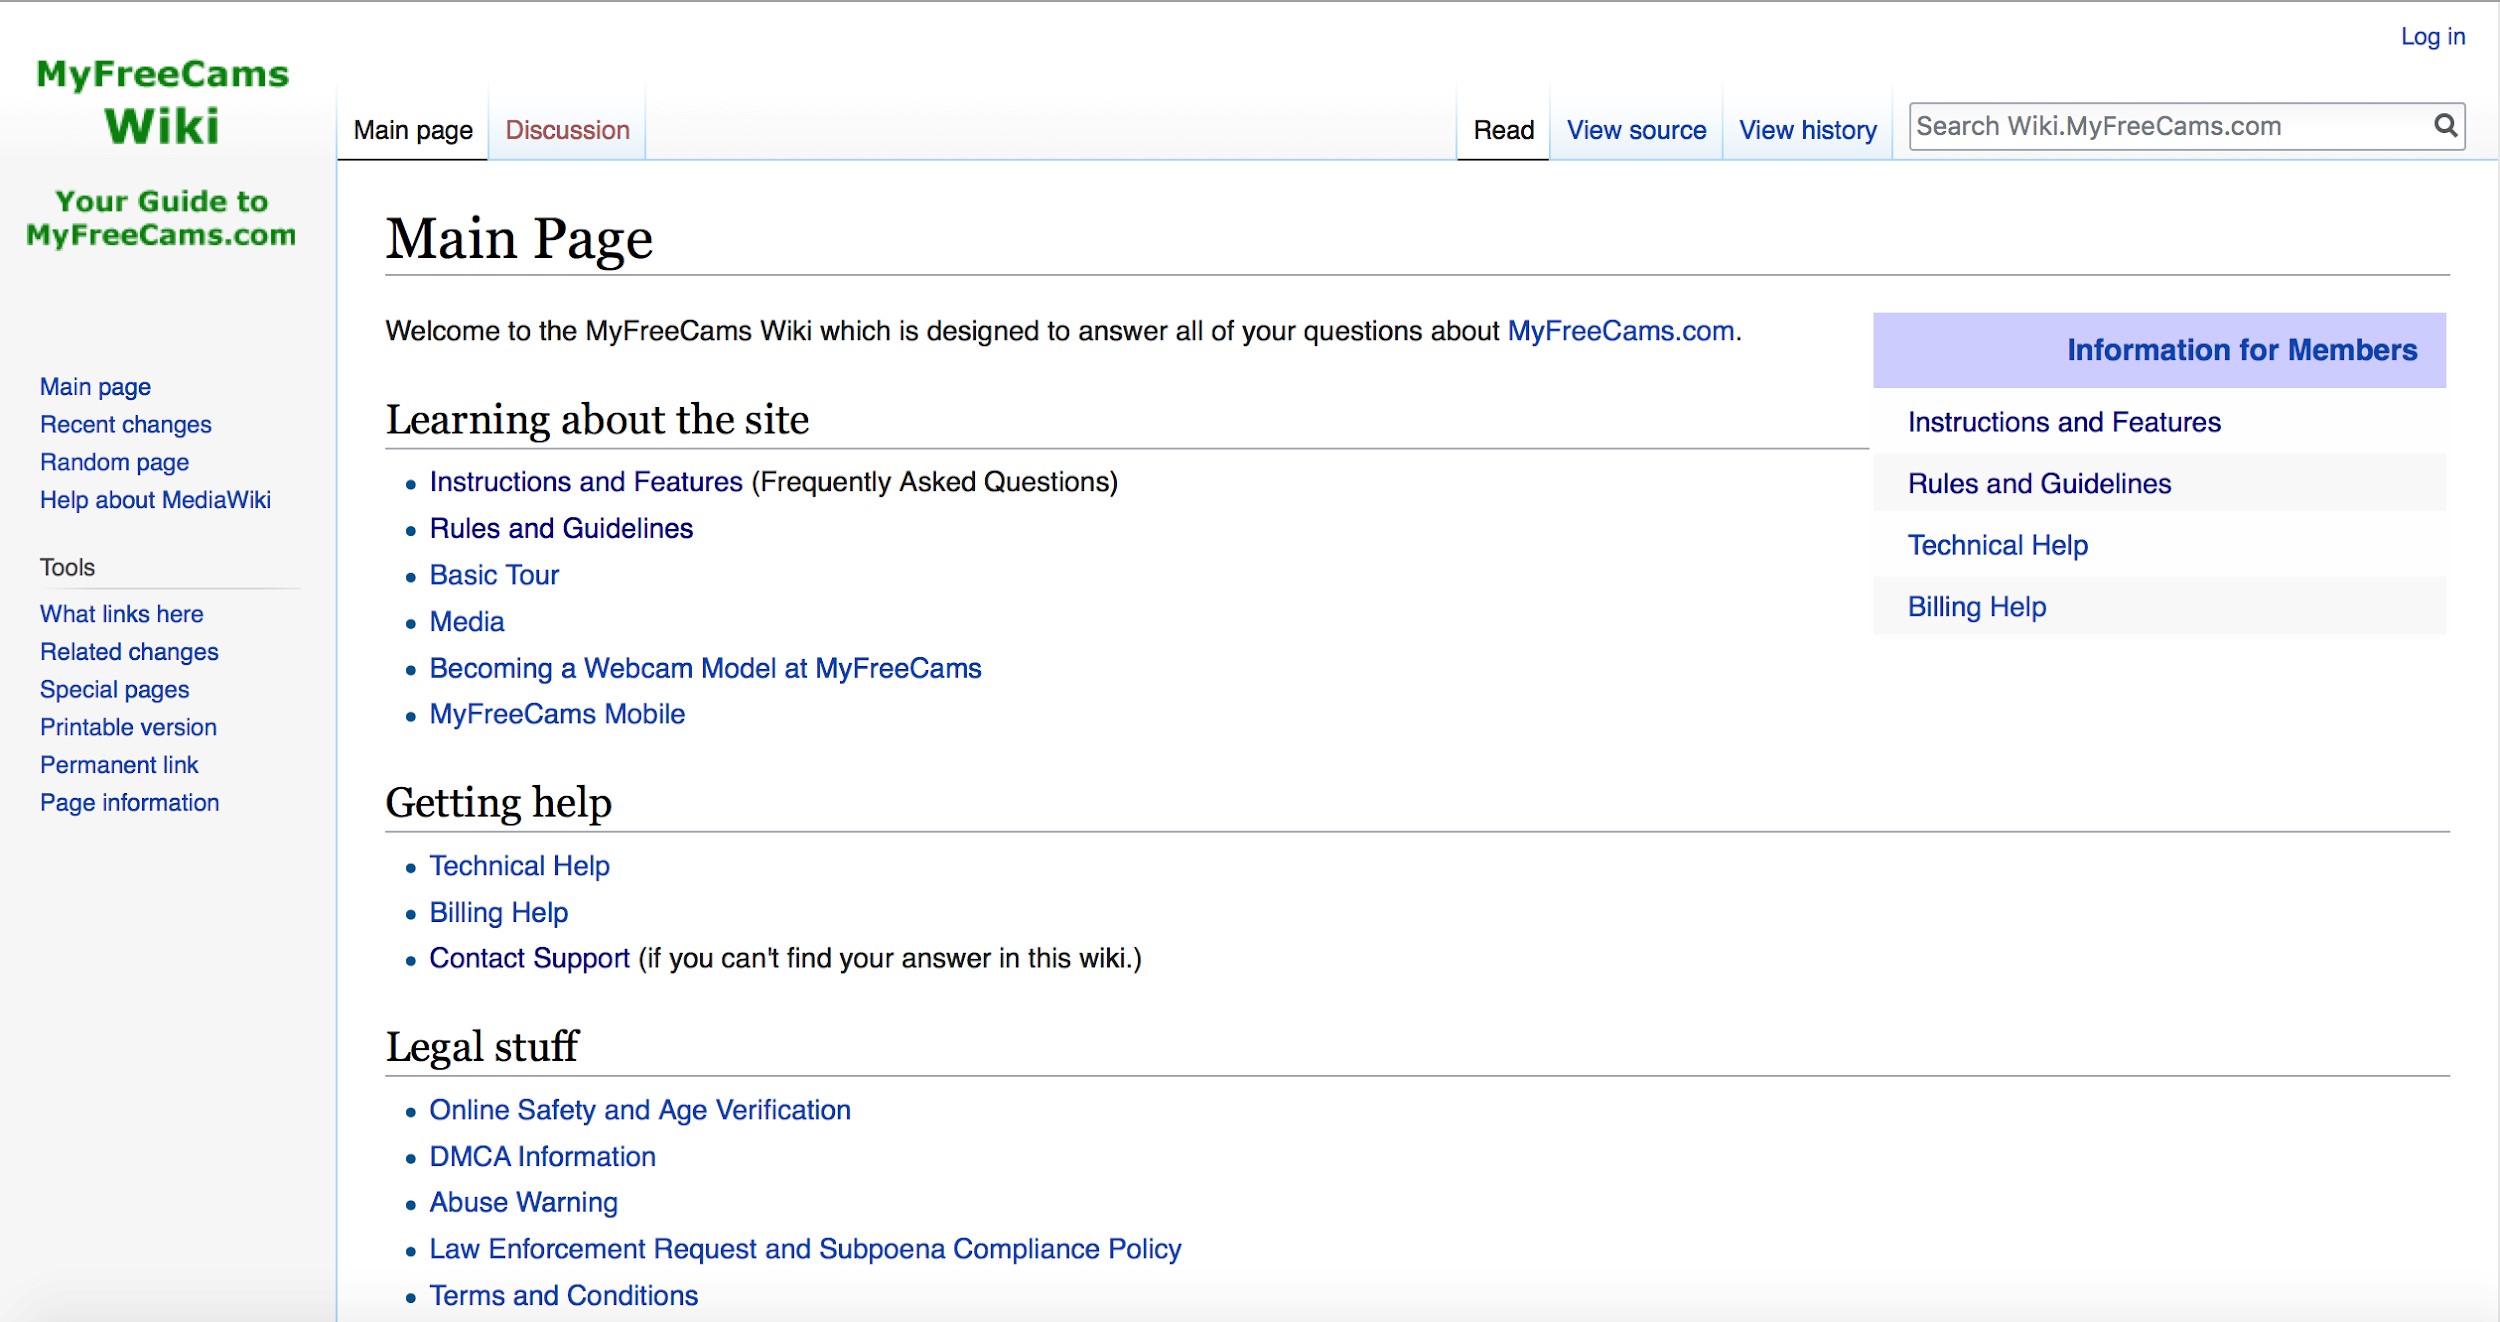Open the Basic Tour link
Image resolution: width=2500 pixels, height=1322 pixels.
(x=494, y=575)
